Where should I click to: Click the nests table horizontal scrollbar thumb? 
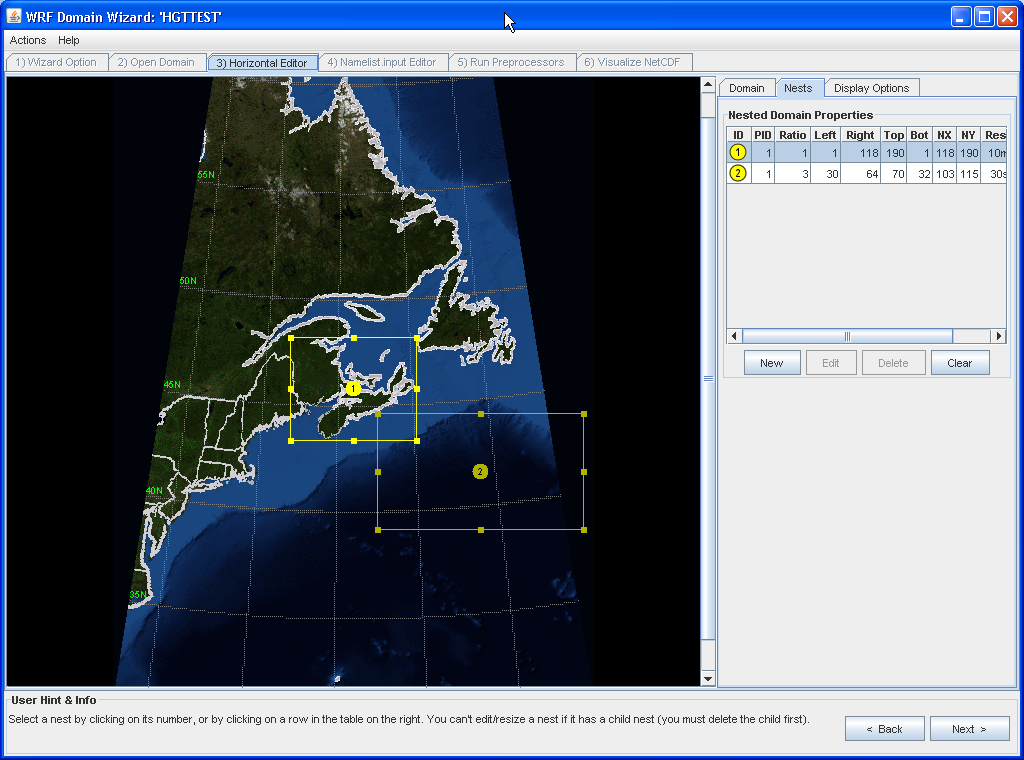click(x=847, y=336)
